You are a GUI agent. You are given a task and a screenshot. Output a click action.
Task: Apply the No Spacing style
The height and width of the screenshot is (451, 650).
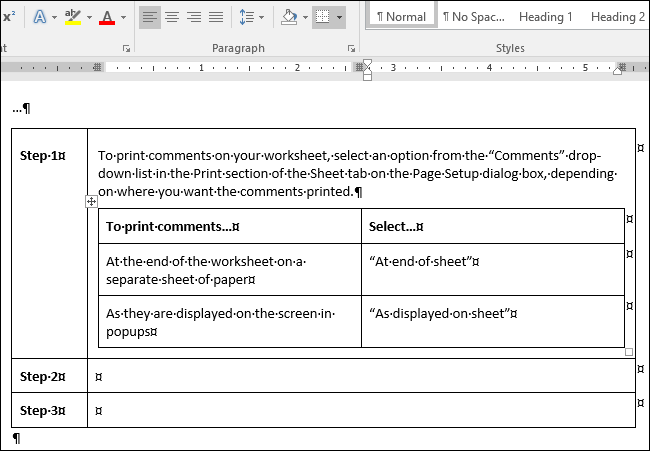[474, 17]
